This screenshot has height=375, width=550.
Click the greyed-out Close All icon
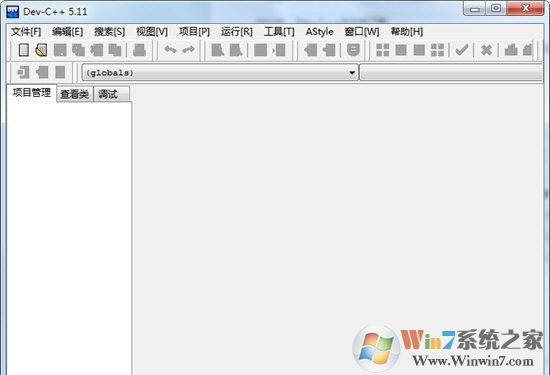[115, 50]
